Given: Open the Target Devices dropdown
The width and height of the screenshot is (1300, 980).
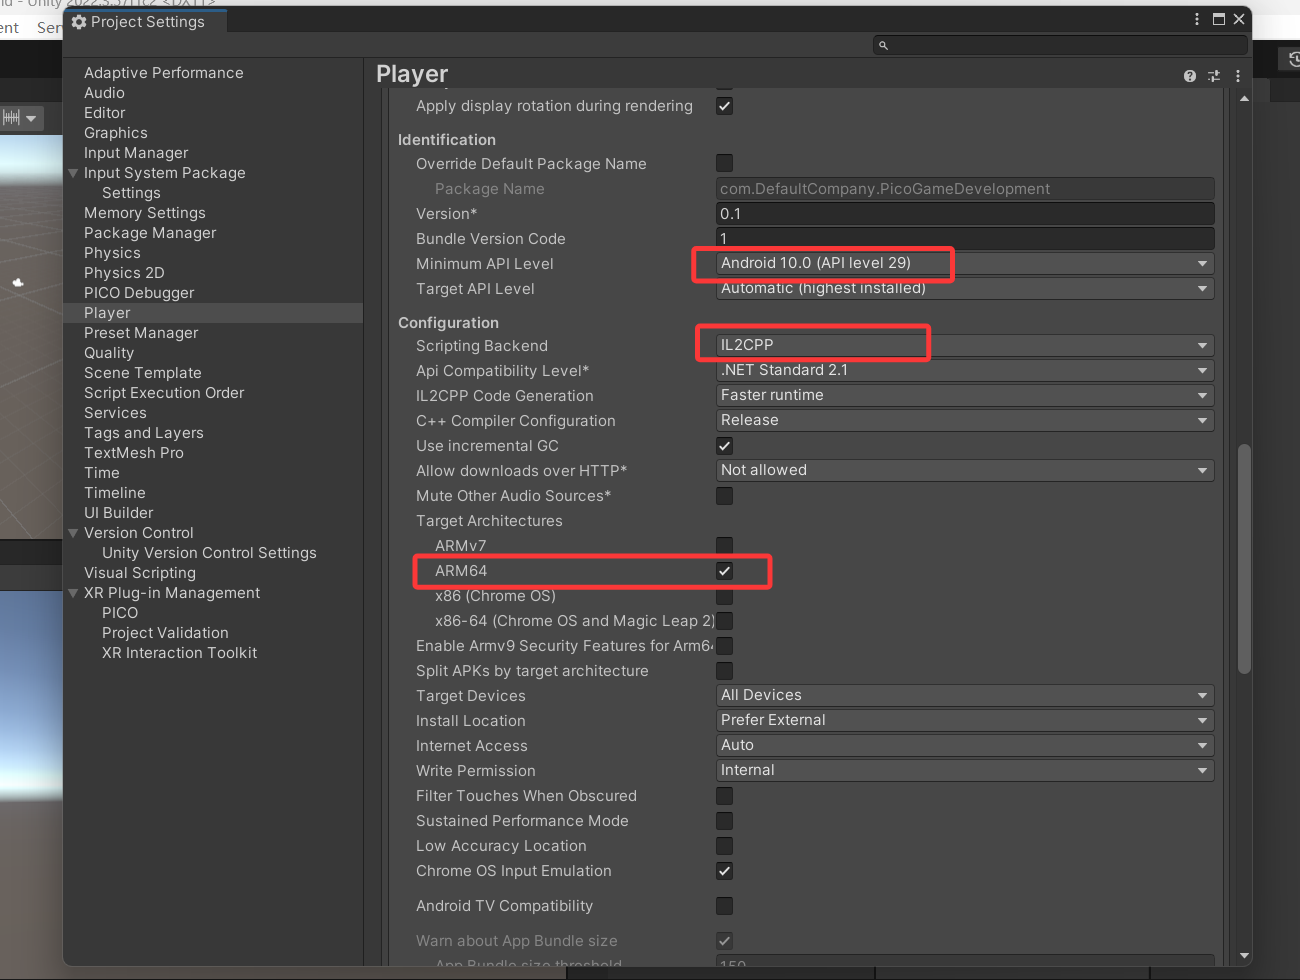Looking at the screenshot, I should pos(965,696).
